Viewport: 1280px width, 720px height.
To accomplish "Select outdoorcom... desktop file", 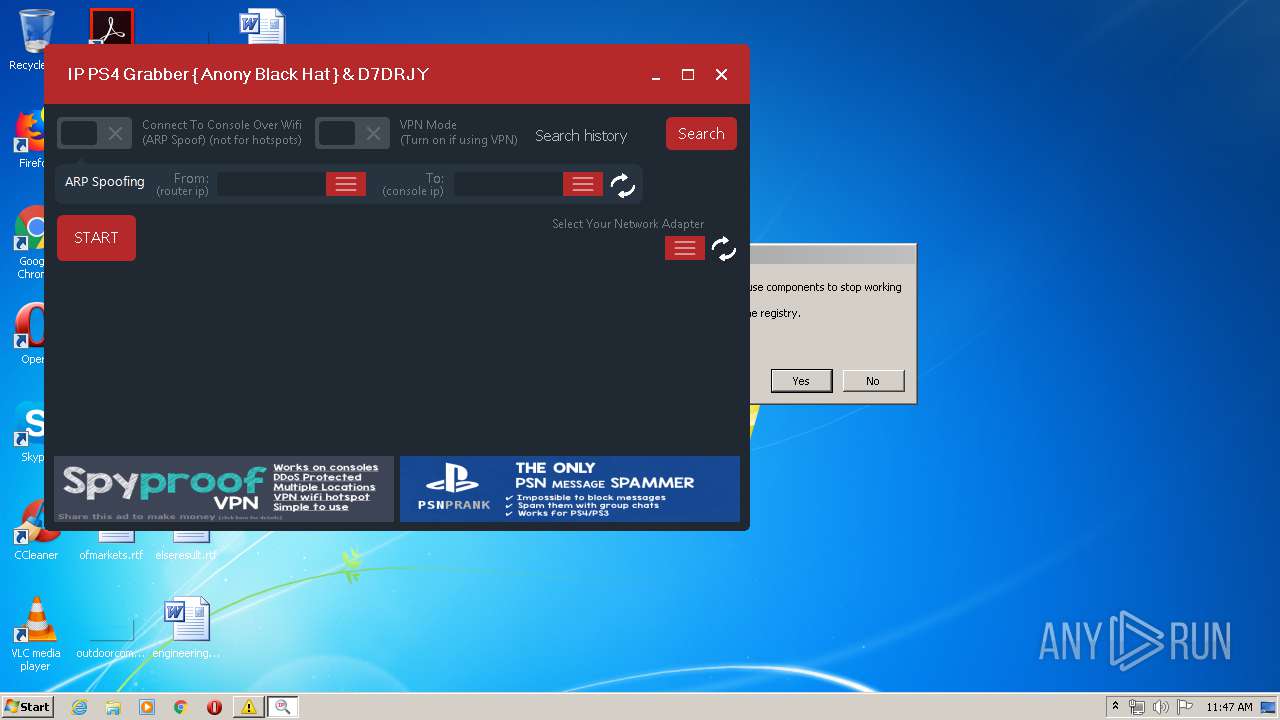I will (x=111, y=634).
